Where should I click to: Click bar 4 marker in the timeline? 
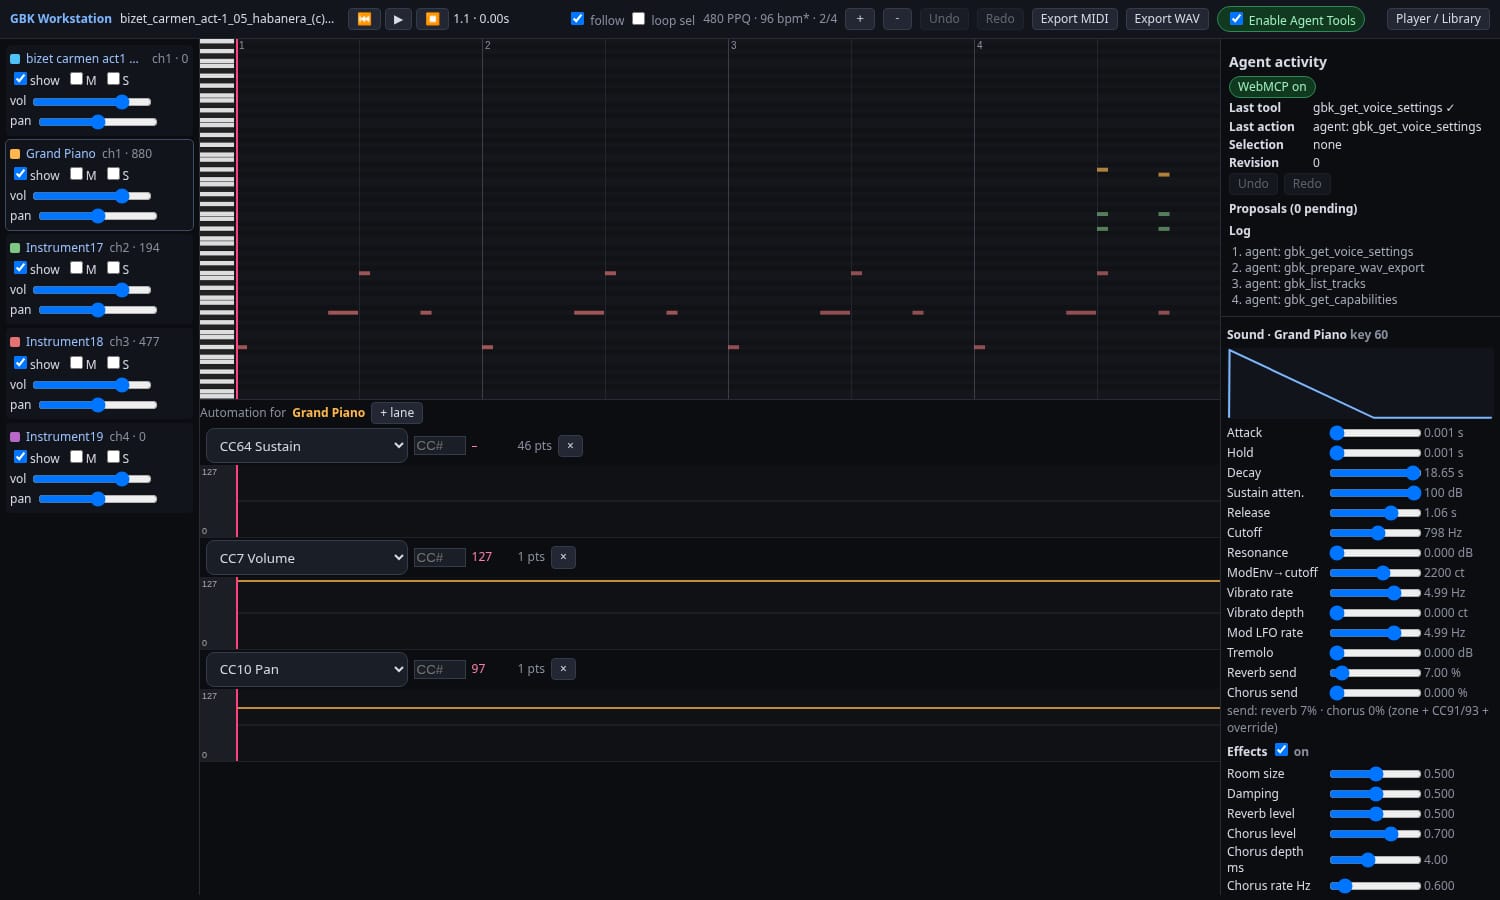(979, 46)
